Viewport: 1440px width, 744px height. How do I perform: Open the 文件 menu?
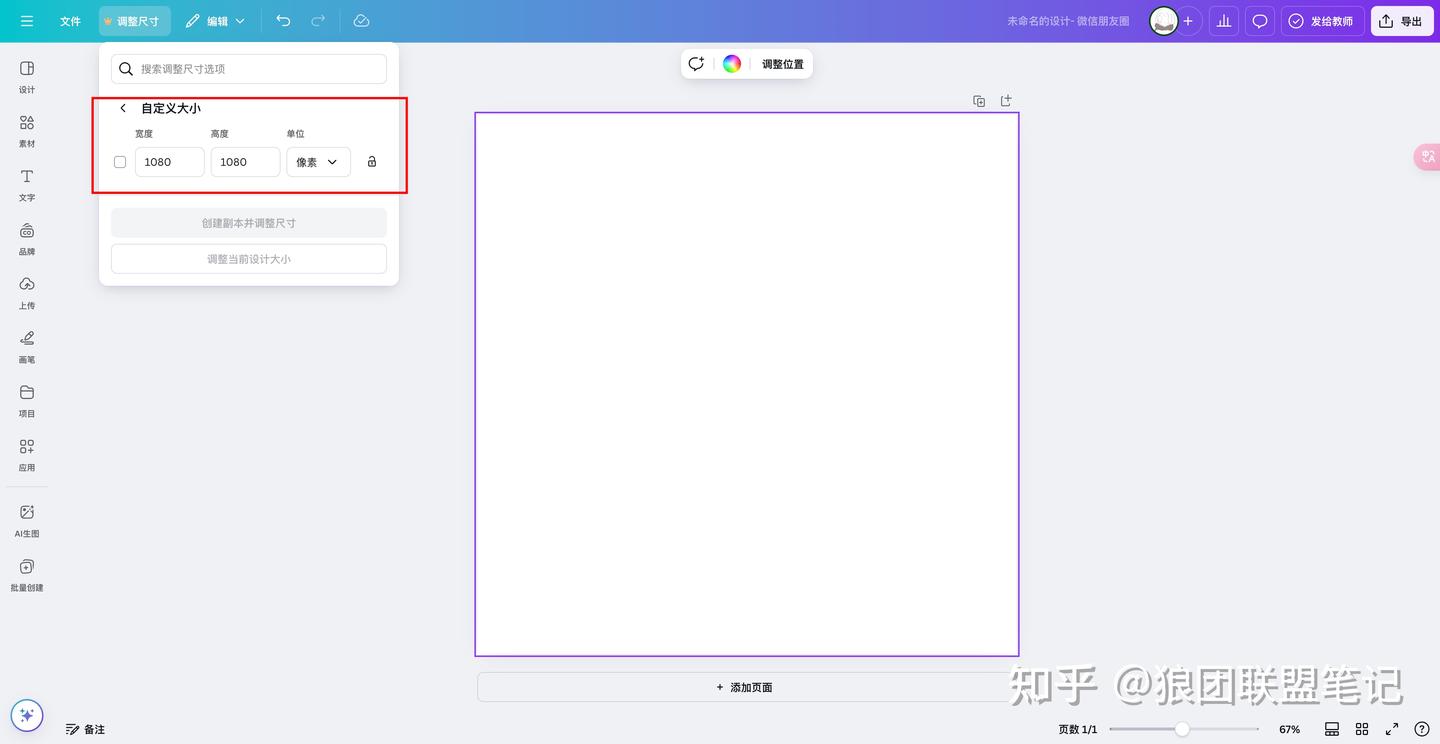(70, 21)
